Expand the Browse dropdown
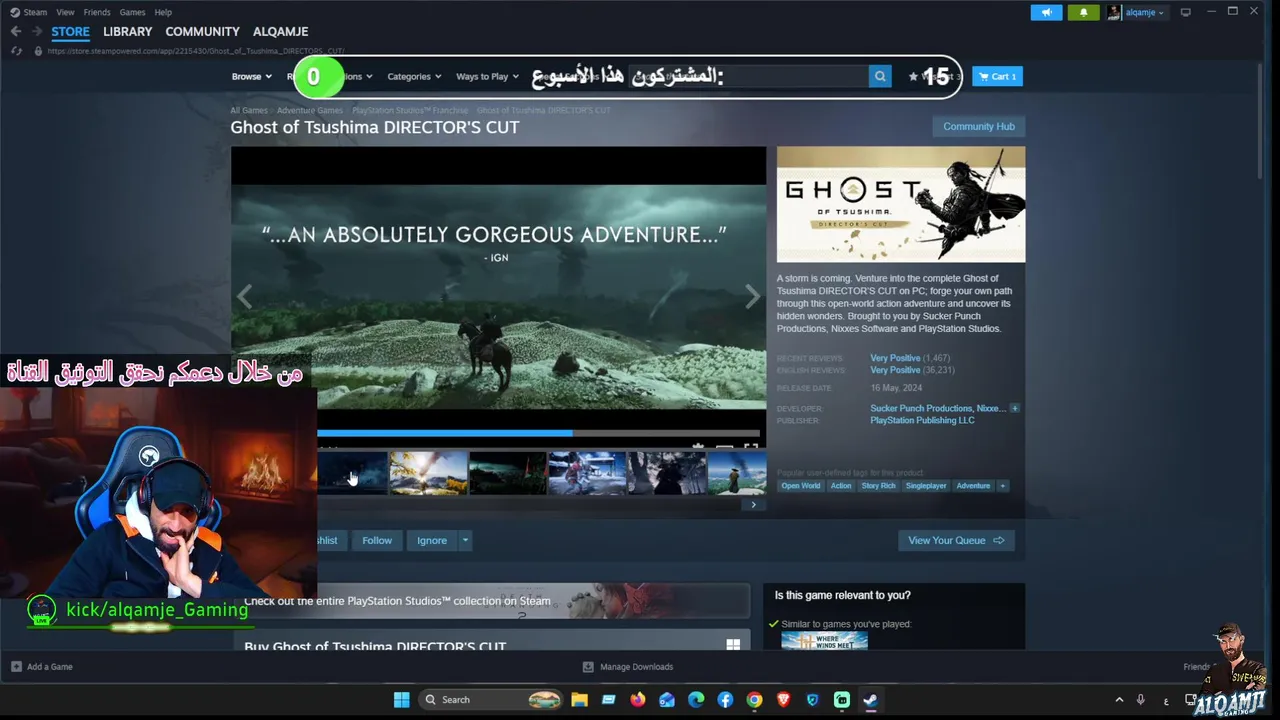Screen dimensions: 1280x720 (251, 76)
